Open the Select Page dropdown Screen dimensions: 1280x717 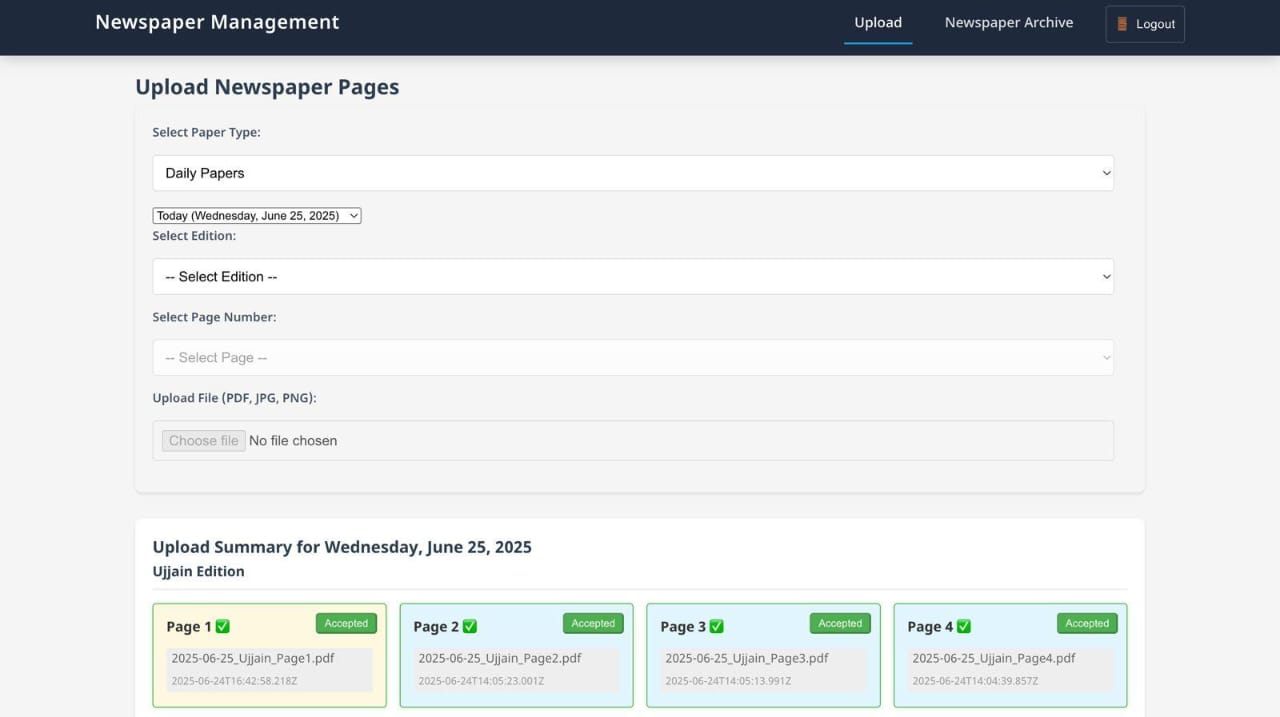(632, 358)
